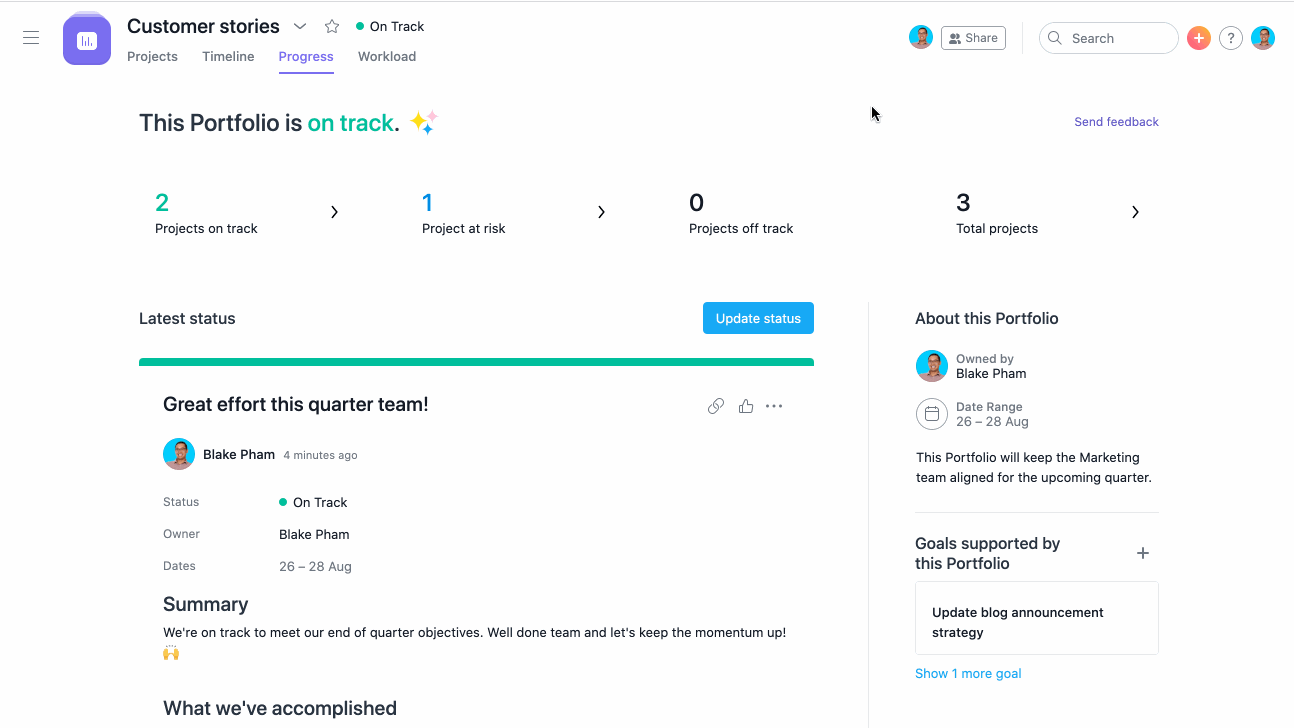Click the Date Range calendar icon

pyautogui.click(x=932, y=414)
